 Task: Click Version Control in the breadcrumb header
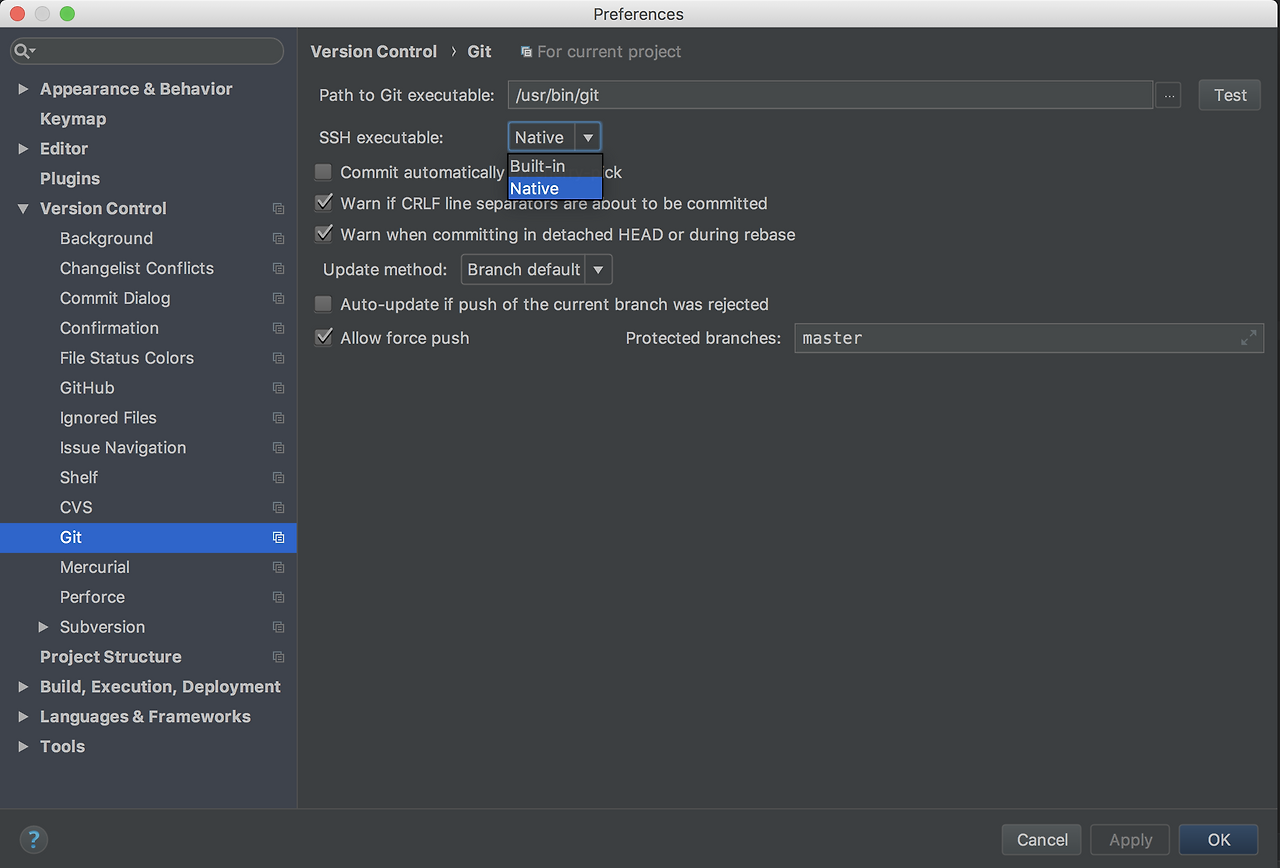(374, 52)
